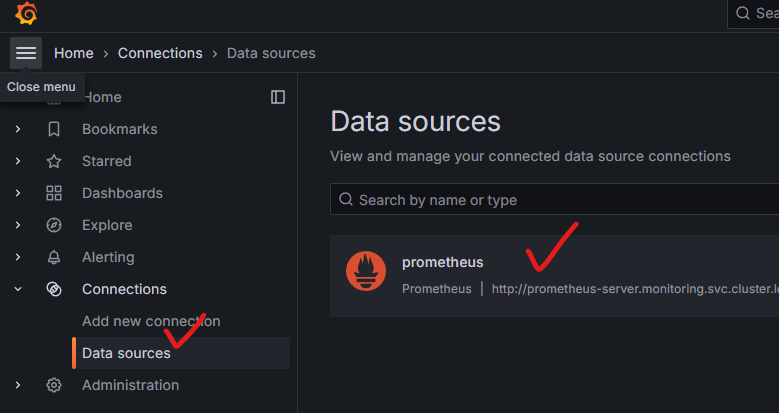Expand the Dashboards section chevron
The width and height of the screenshot is (779, 413).
pyautogui.click(x=18, y=193)
